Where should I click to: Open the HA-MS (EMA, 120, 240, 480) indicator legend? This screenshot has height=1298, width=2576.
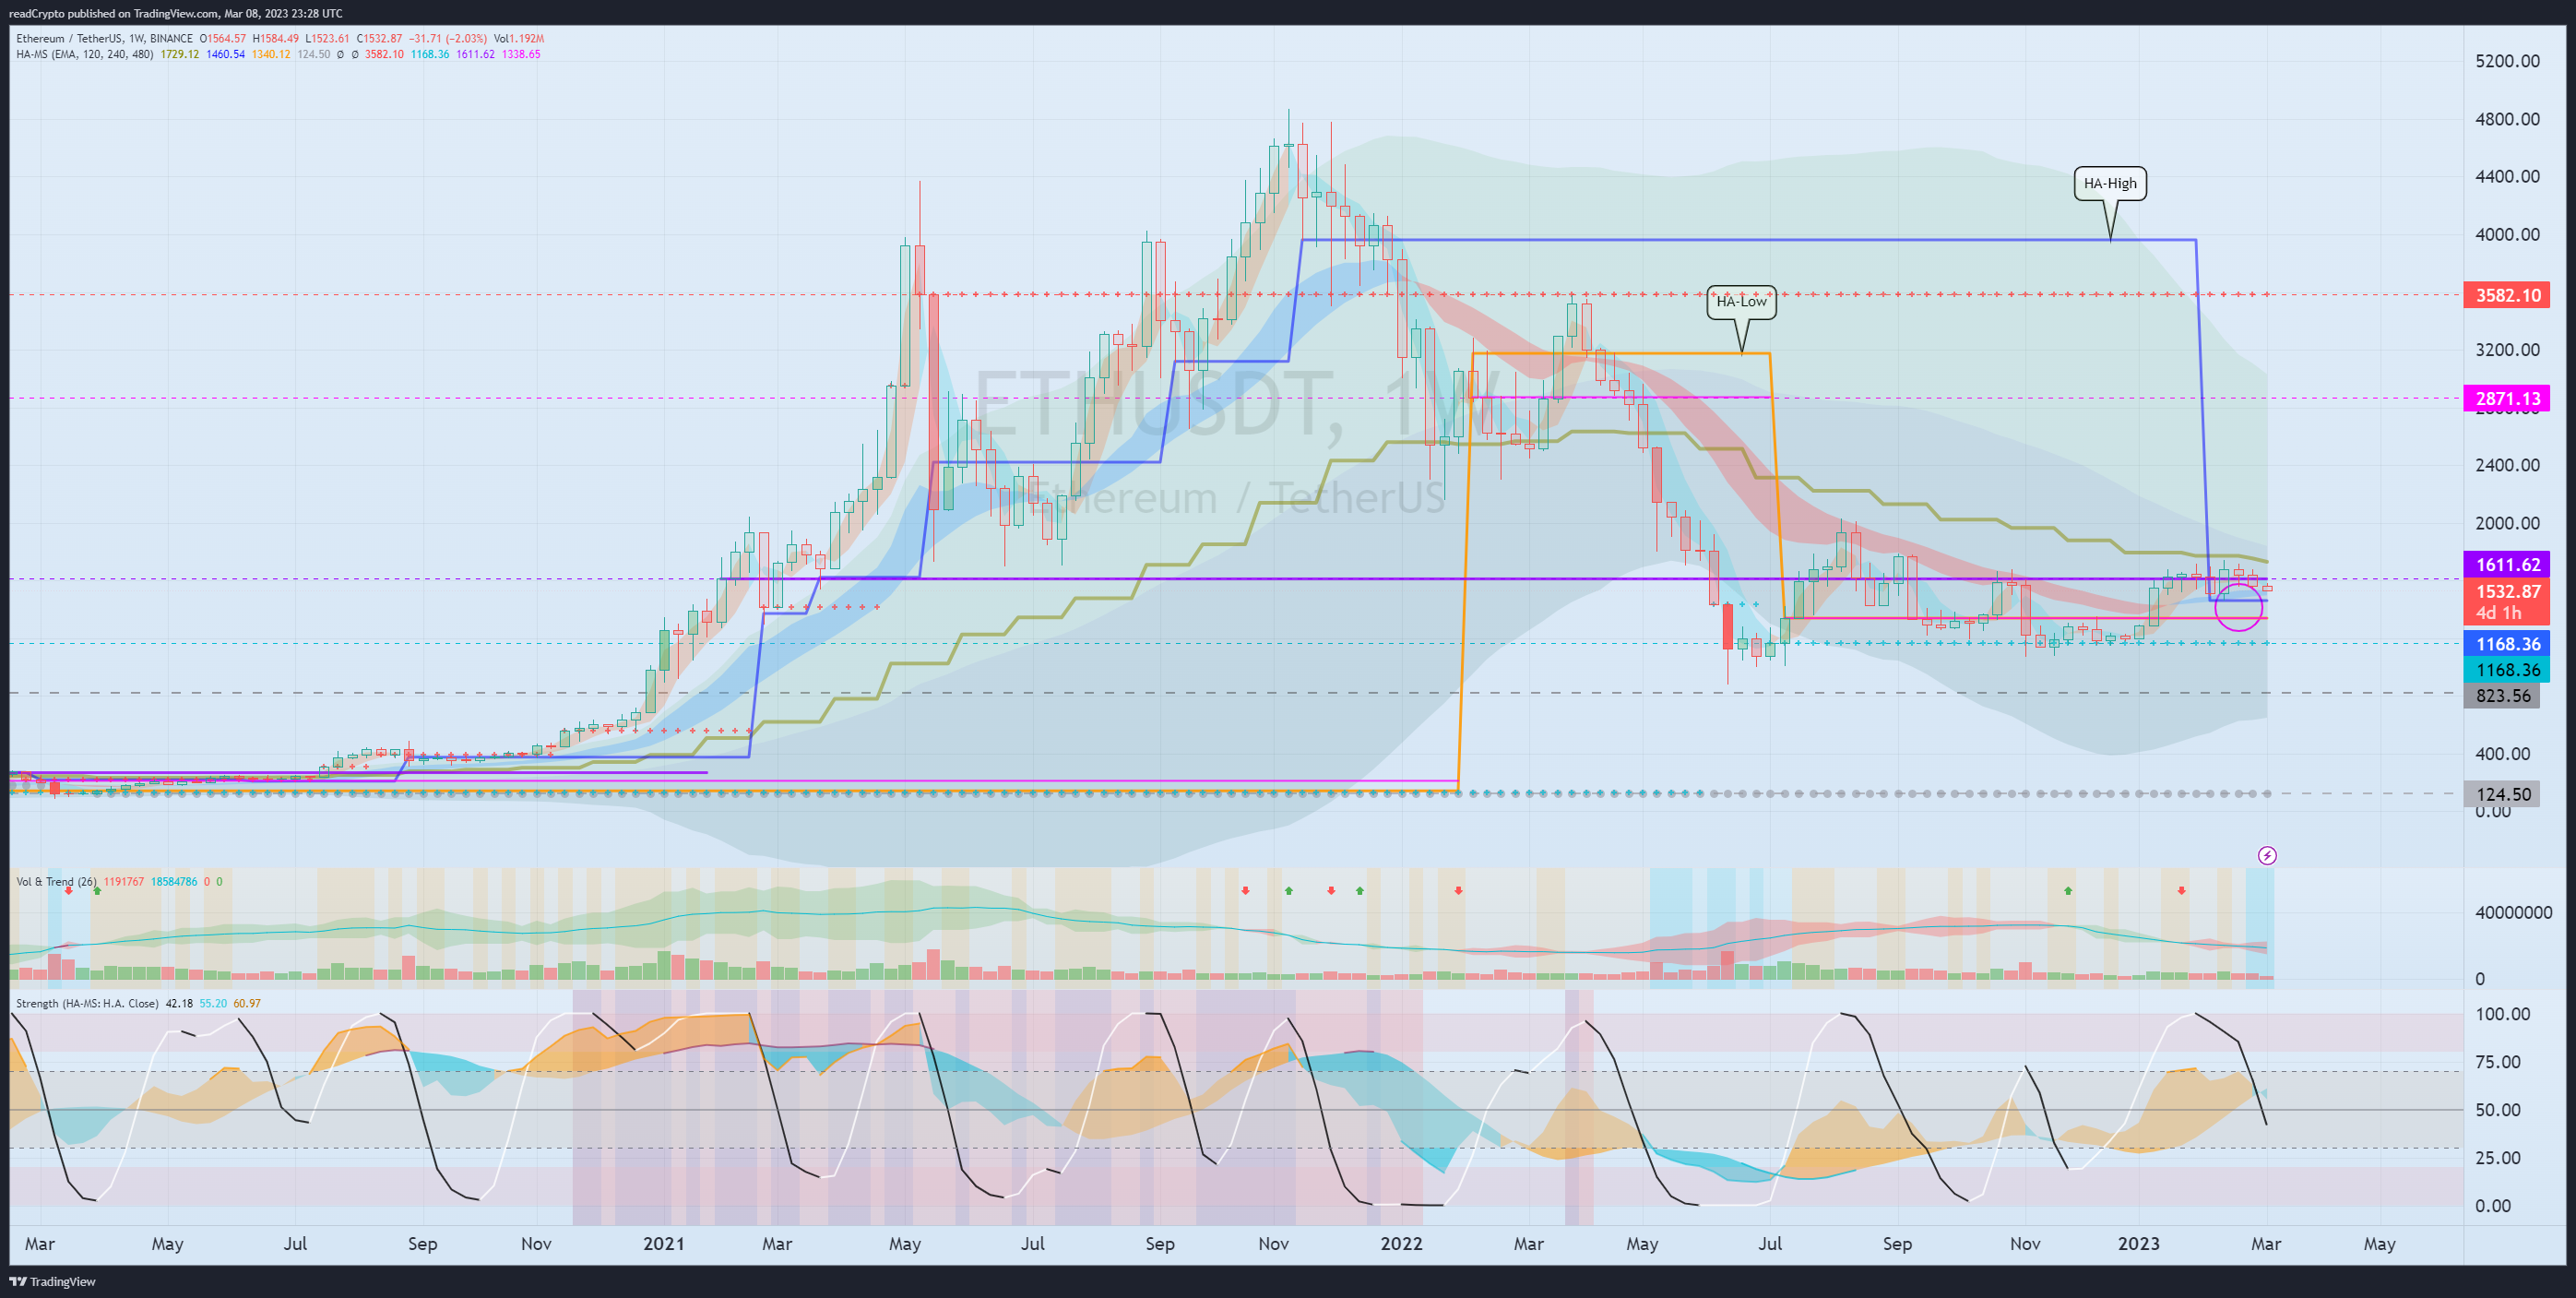[85, 54]
